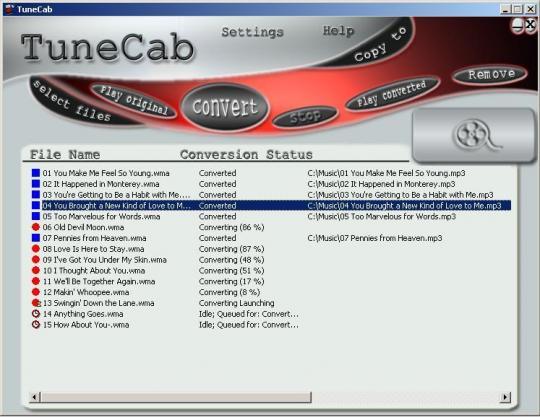Screen dimensions: 540x417
Task: Click red converting icon for 06 Old Devil Moon
Action: pos(36,227)
